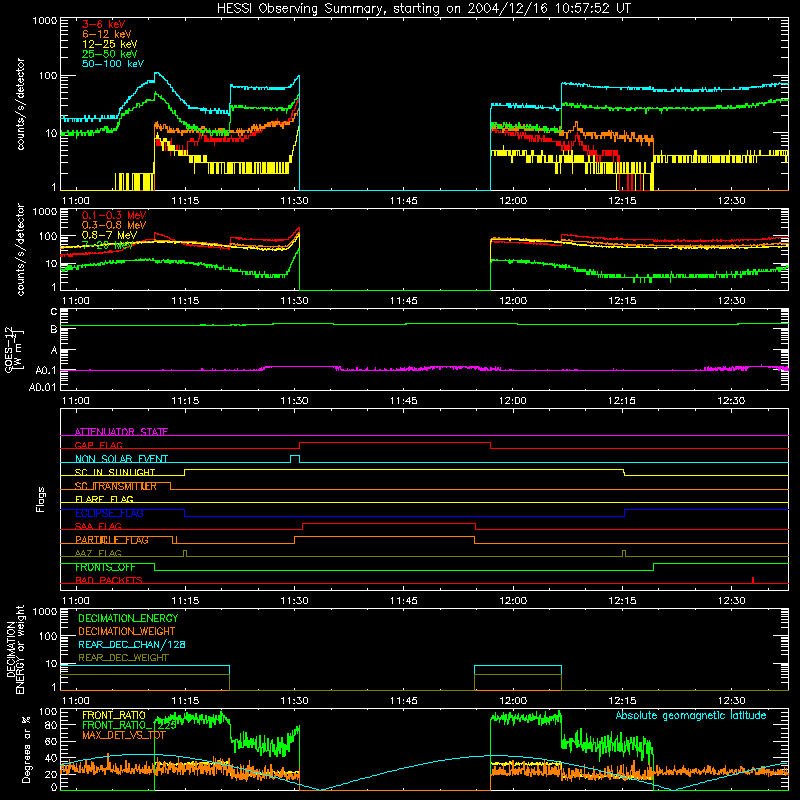Image resolution: width=800 pixels, height=800 pixels.
Task: Click the 100 tick label on Degrees axis
Action: [48, 712]
